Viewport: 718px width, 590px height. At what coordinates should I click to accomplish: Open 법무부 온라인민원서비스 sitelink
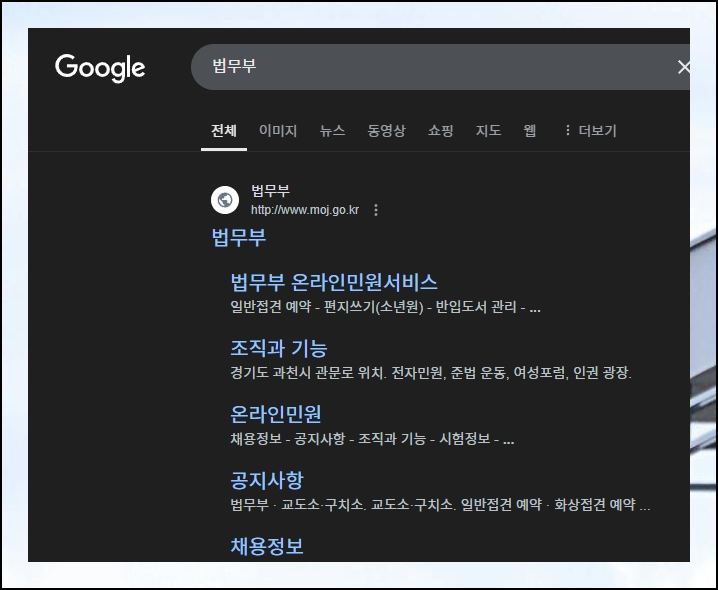pos(334,282)
